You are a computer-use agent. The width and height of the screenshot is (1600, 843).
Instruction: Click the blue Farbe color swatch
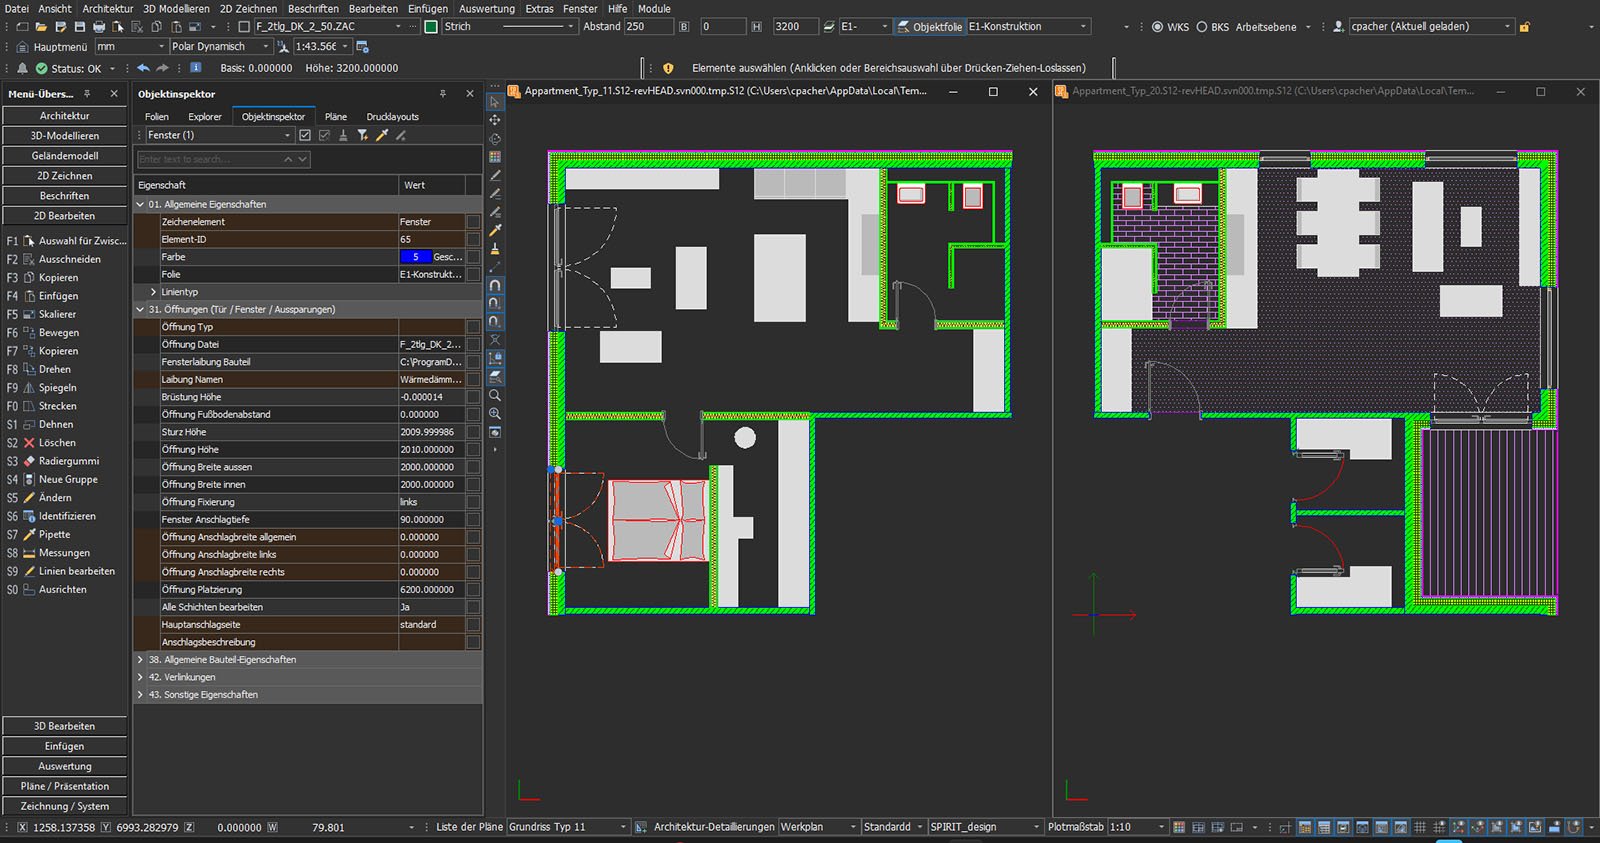point(415,257)
